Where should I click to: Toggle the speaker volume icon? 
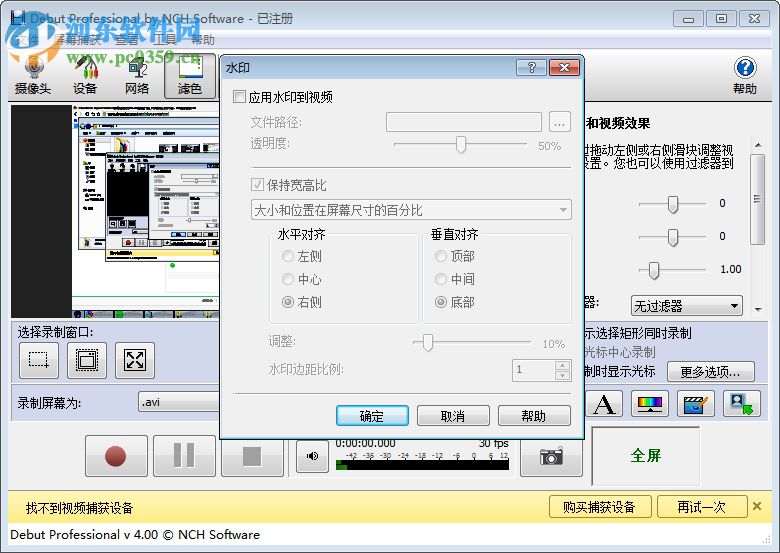point(312,456)
